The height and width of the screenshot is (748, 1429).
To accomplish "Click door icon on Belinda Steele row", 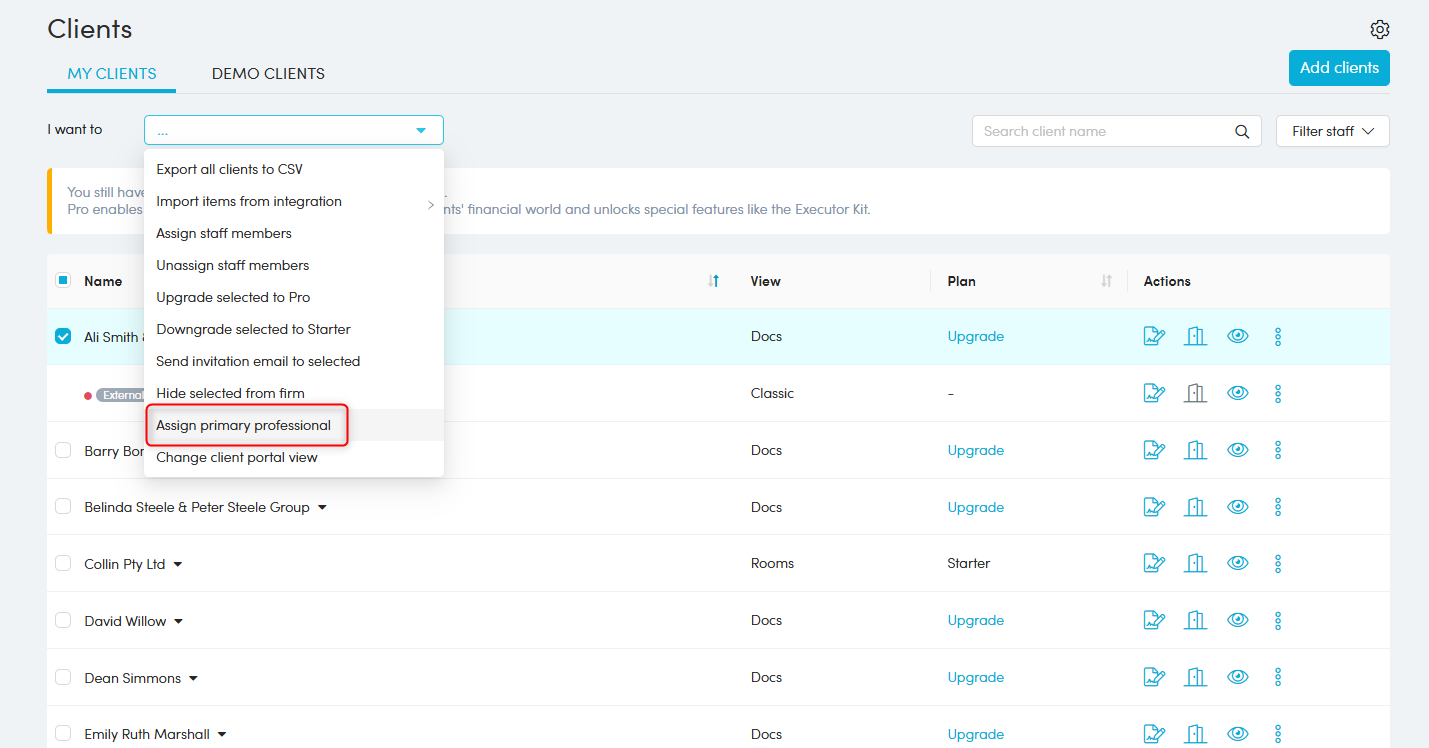I will point(1196,507).
